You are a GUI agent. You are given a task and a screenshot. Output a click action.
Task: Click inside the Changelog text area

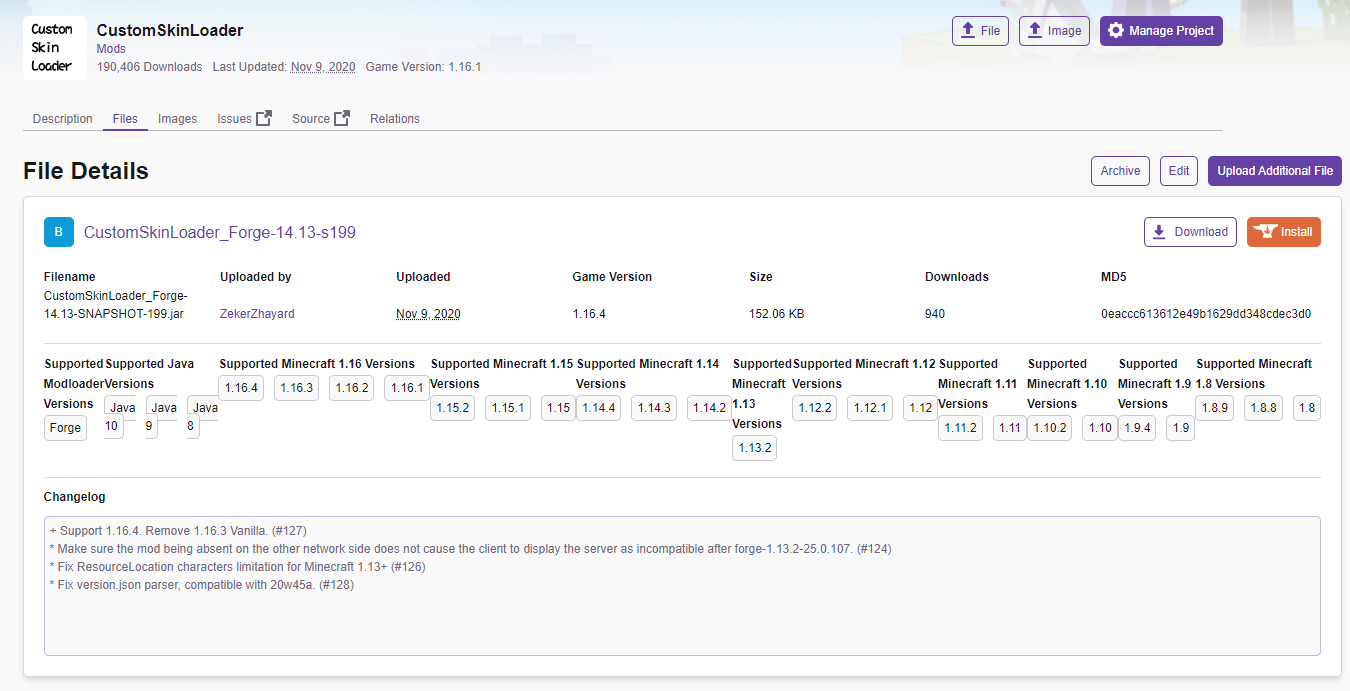pyautogui.click(x=681, y=600)
